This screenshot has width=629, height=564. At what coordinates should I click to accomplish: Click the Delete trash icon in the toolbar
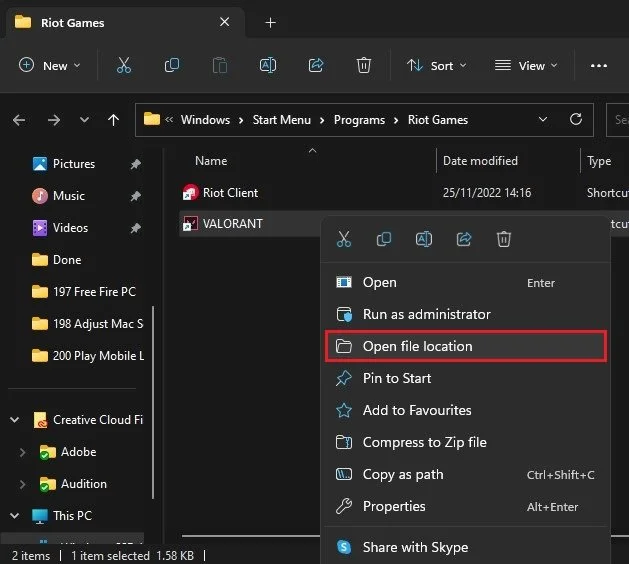point(363,65)
